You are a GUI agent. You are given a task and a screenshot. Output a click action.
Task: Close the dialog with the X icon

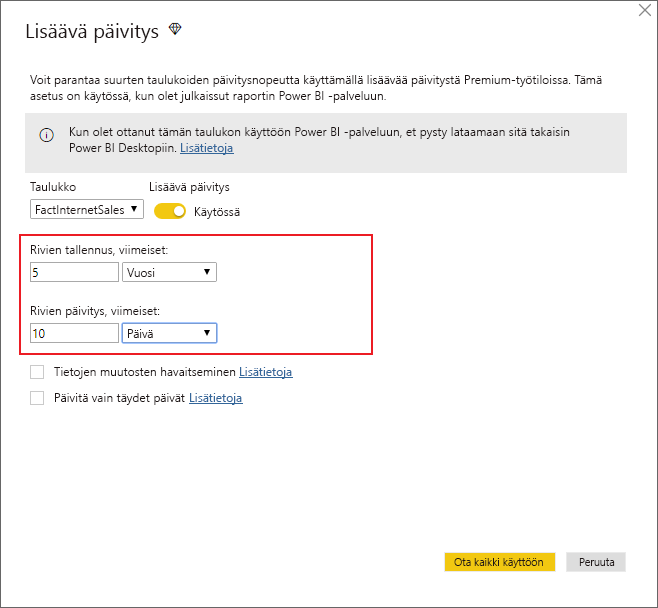point(645,10)
